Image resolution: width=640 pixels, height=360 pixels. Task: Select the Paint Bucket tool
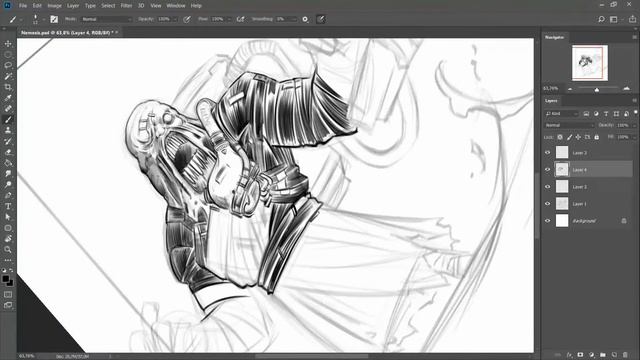coord(8,163)
